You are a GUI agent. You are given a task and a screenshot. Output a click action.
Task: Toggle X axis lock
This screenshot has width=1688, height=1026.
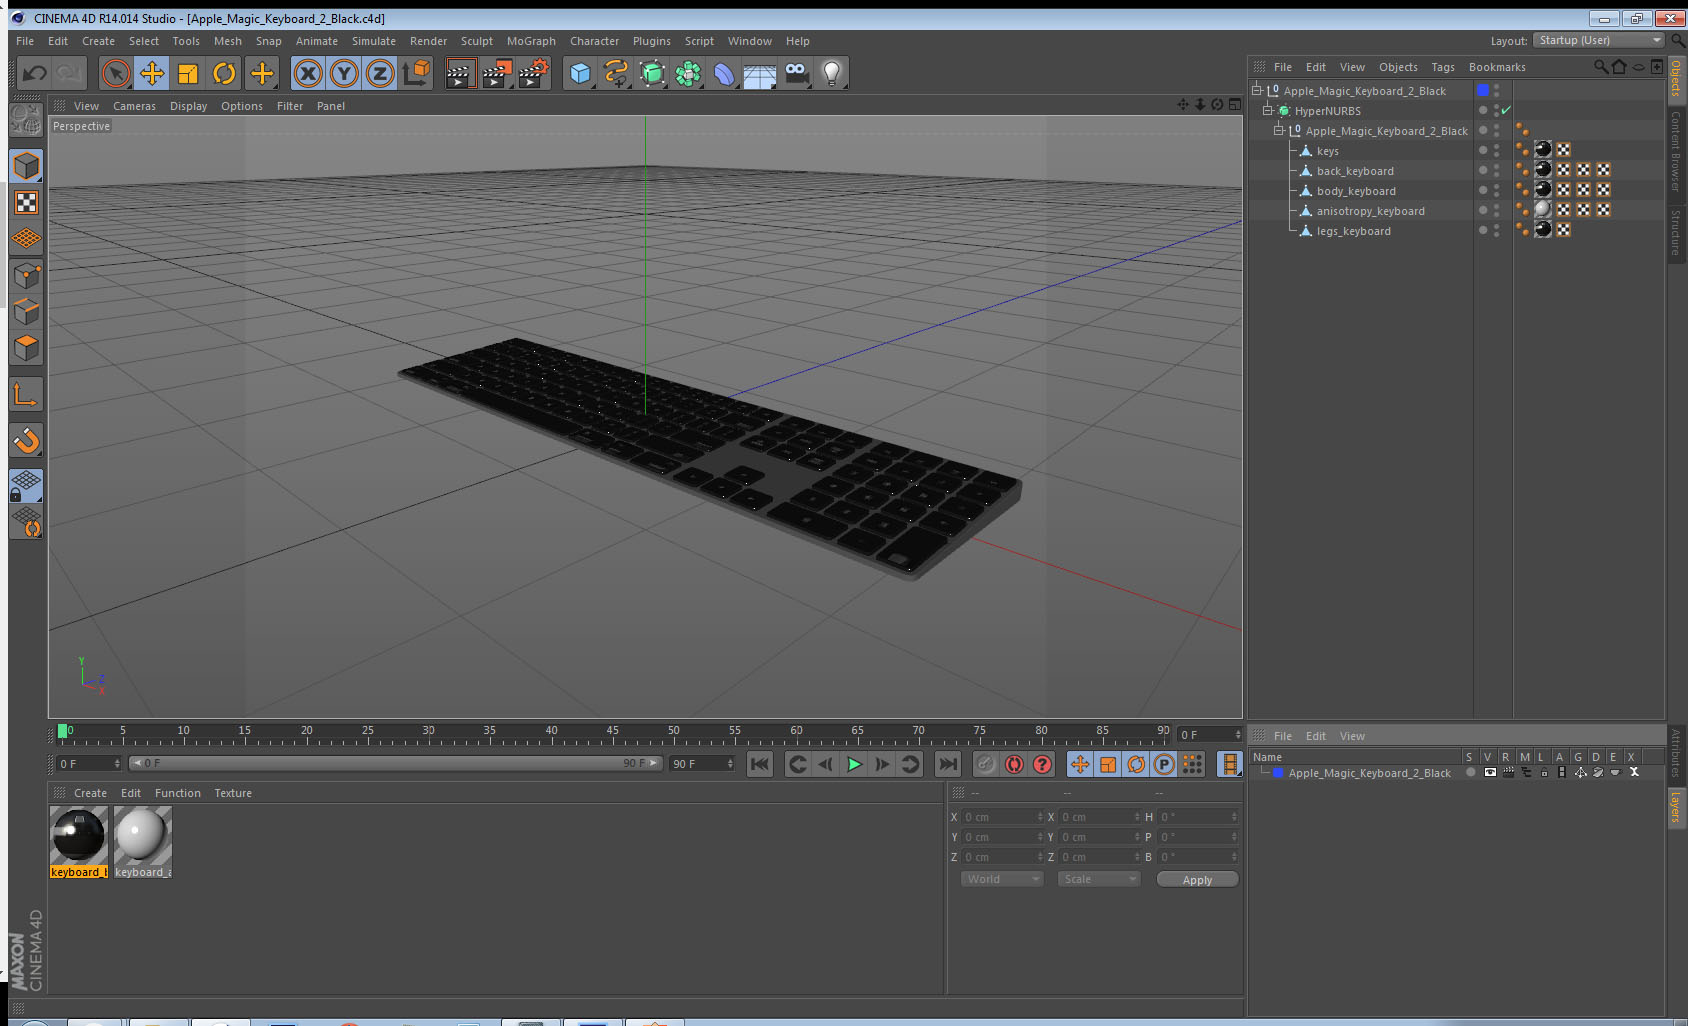(x=308, y=73)
